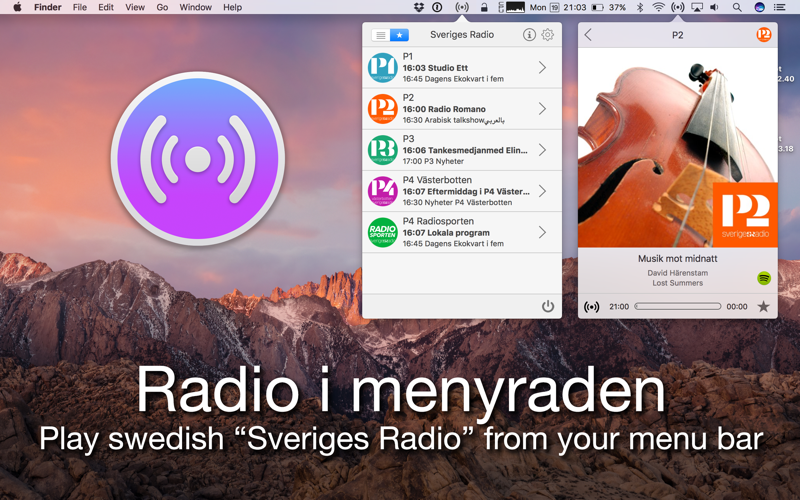Viewport: 800px width, 500px height.
Task: Click the P4 Västerbotten channel logo
Action: [x=383, y=191]
